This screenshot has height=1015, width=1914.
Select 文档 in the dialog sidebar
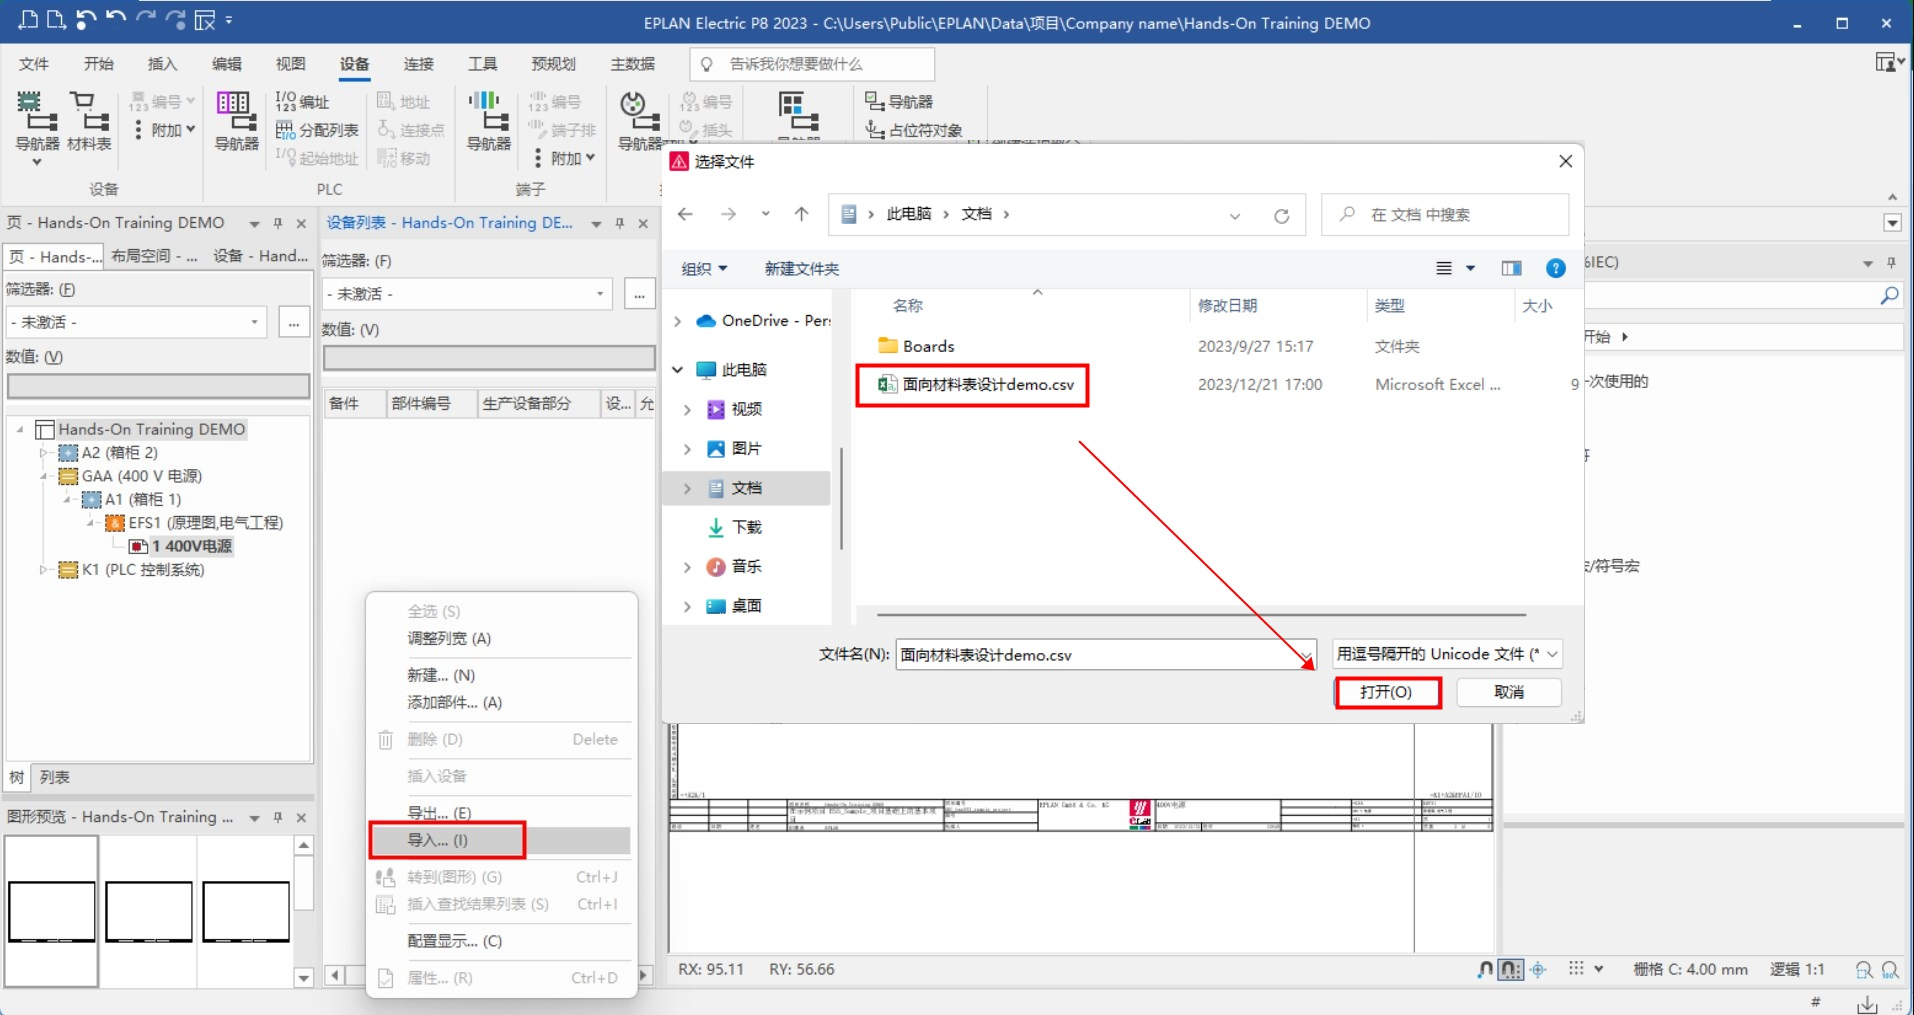click(x=746, y=488)
